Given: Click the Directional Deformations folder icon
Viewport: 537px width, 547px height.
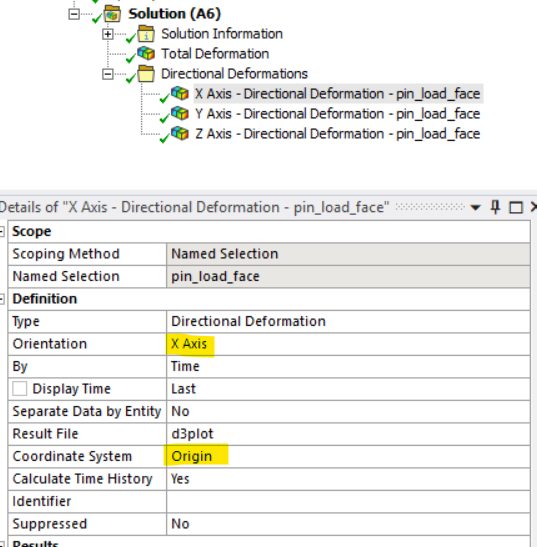Looking at the screenshot, I should pyautogui.click(x=146, y=73).
